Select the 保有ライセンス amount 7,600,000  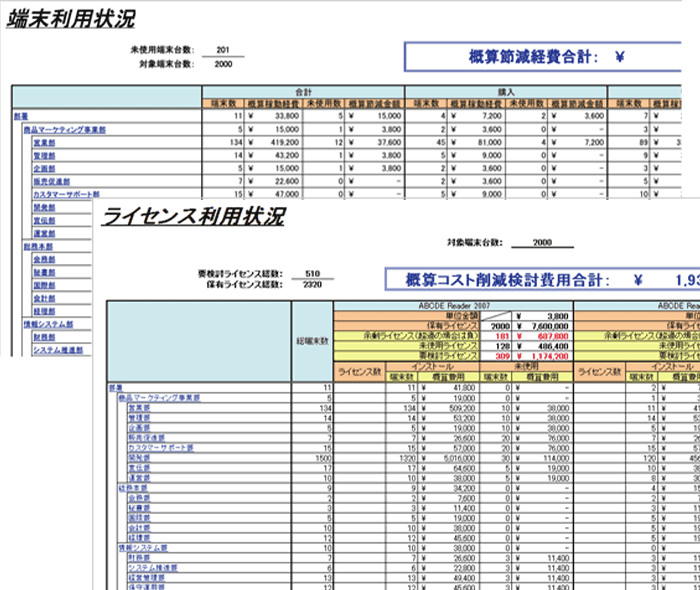click(x=542, y=326)
